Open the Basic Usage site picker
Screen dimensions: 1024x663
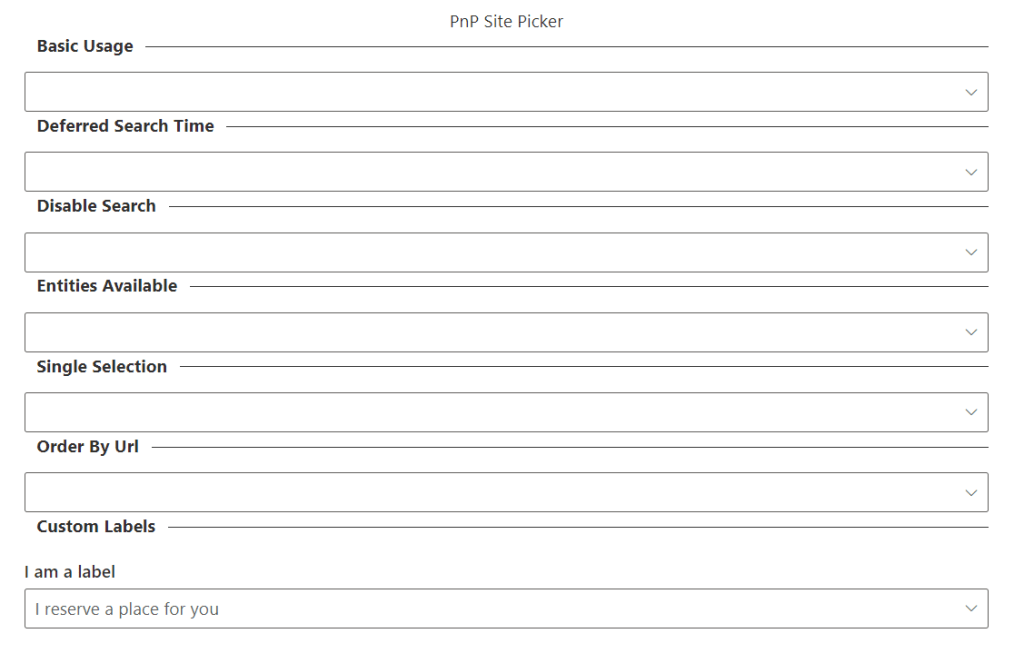click(490, 92)
